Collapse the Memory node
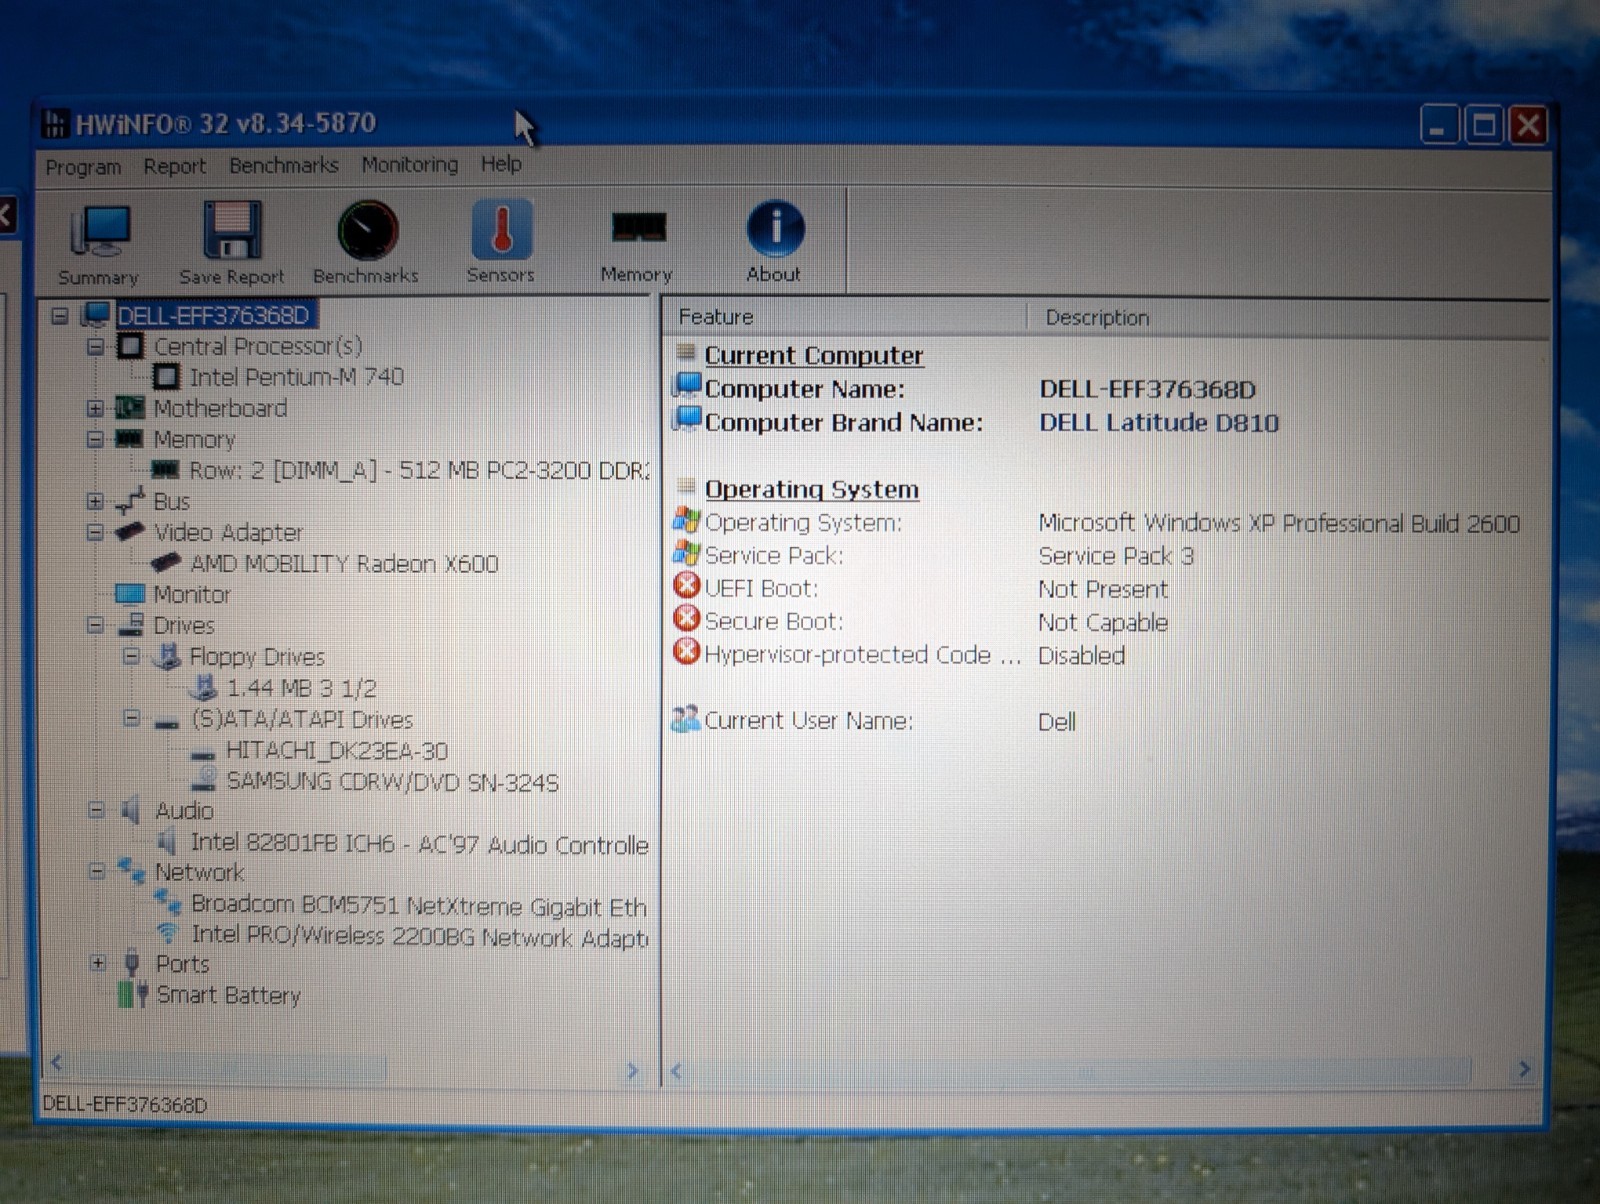This screenshot has height=1204, width=1600. [x=95, y=439]
